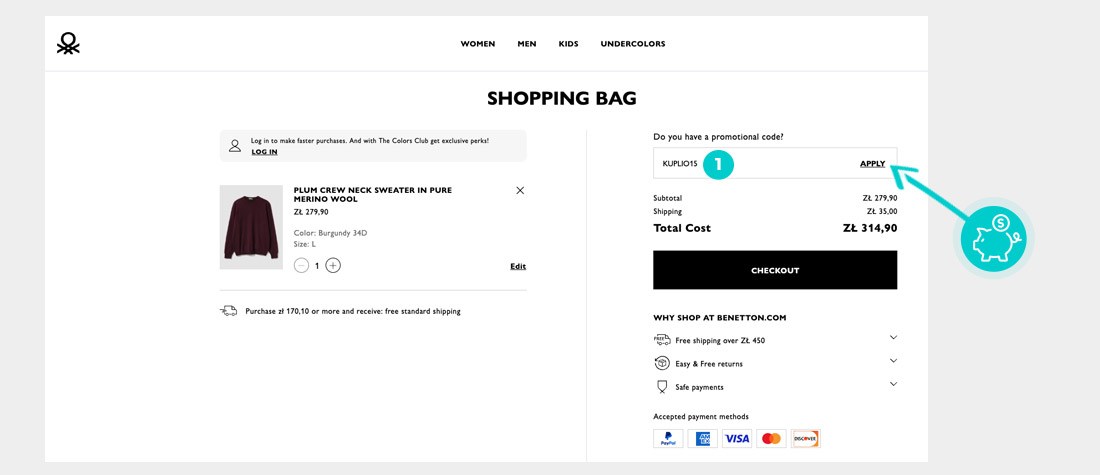
Task: Remove the sweater with X icon
Action: tap(520, 190)
